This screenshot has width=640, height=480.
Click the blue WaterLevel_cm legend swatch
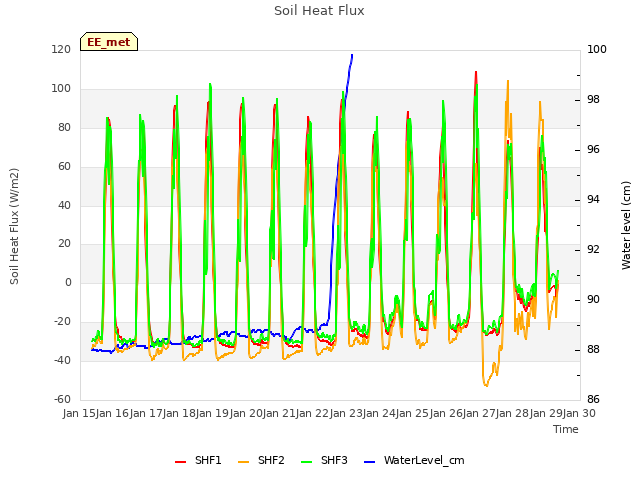(369, 461)
